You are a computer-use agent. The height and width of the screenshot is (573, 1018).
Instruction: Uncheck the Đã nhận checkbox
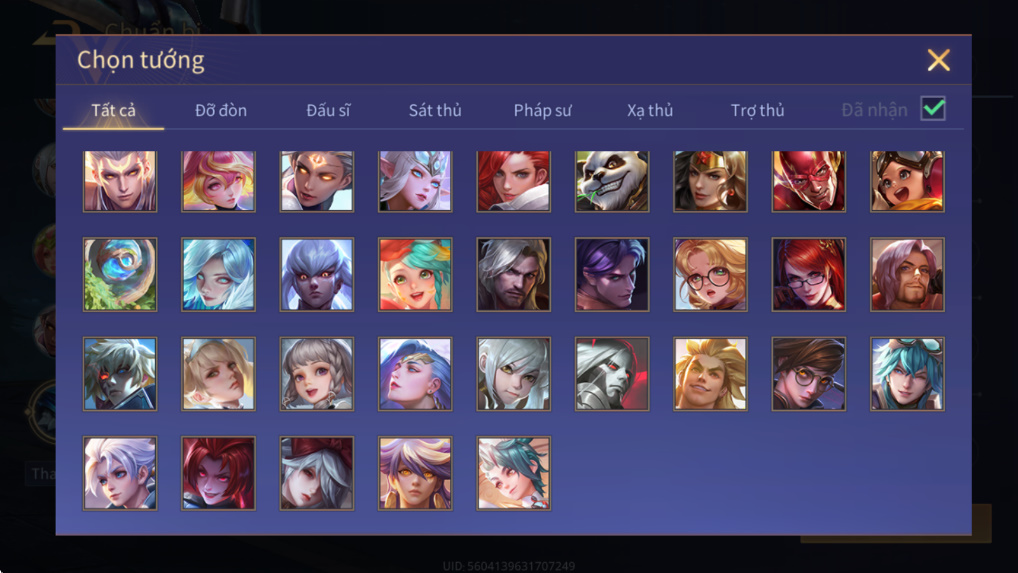pos(933,108)
